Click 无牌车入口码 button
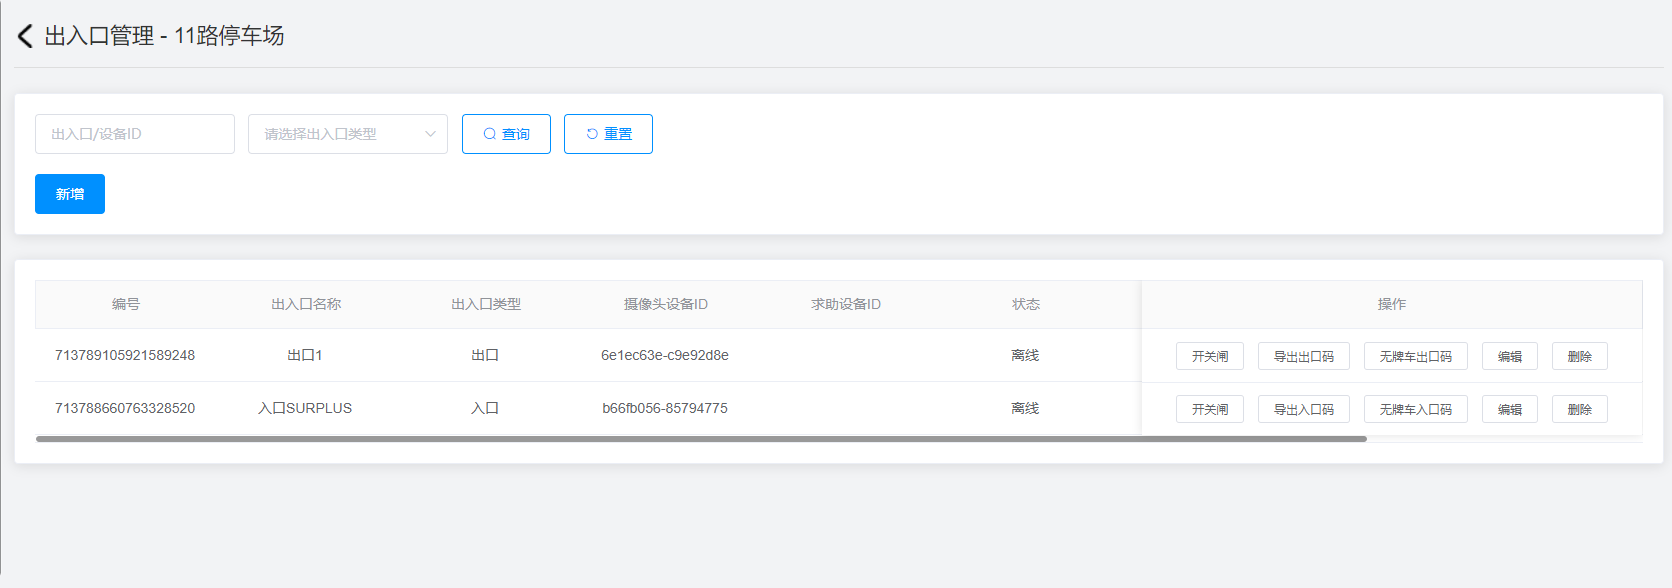 (1415, 409)
